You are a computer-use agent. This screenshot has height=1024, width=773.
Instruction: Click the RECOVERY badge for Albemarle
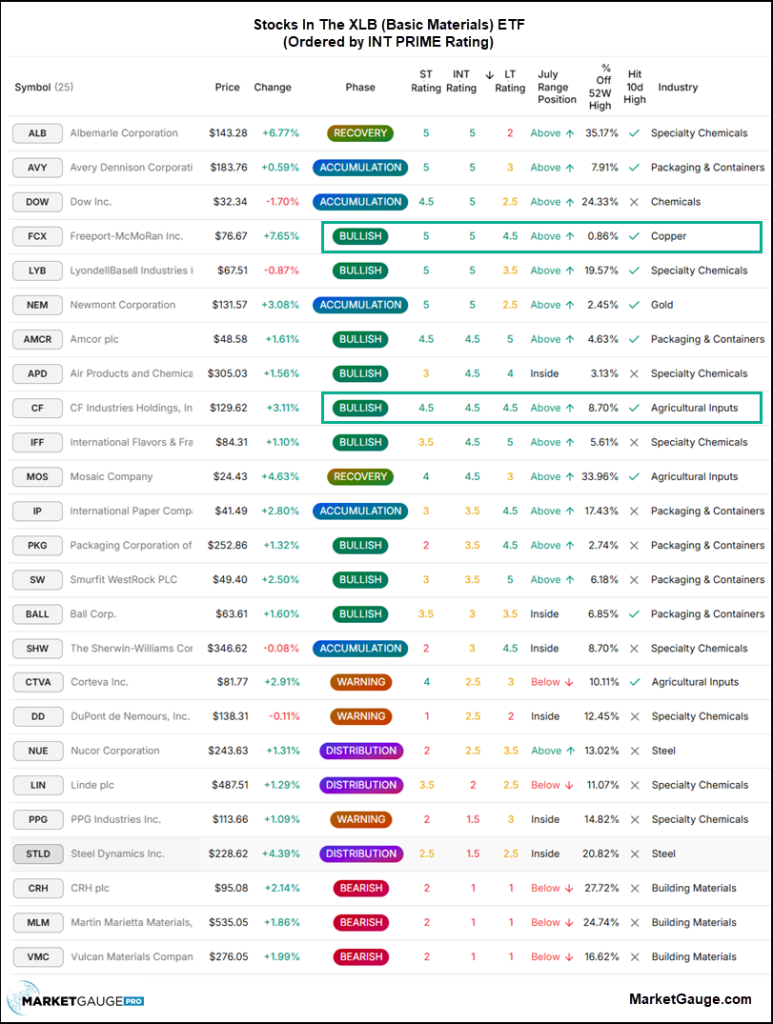(x=360, y=133)
